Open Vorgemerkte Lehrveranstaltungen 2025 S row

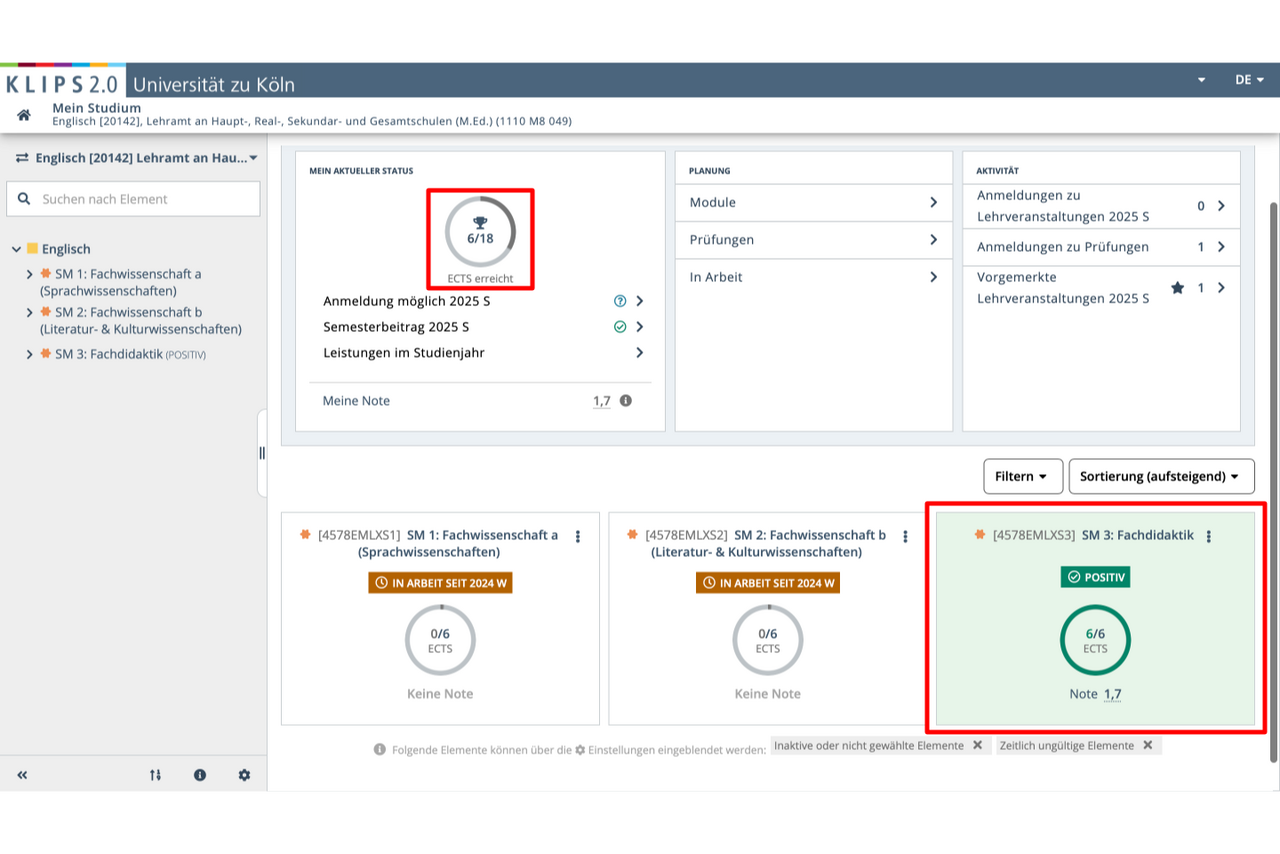point(1101,288)
